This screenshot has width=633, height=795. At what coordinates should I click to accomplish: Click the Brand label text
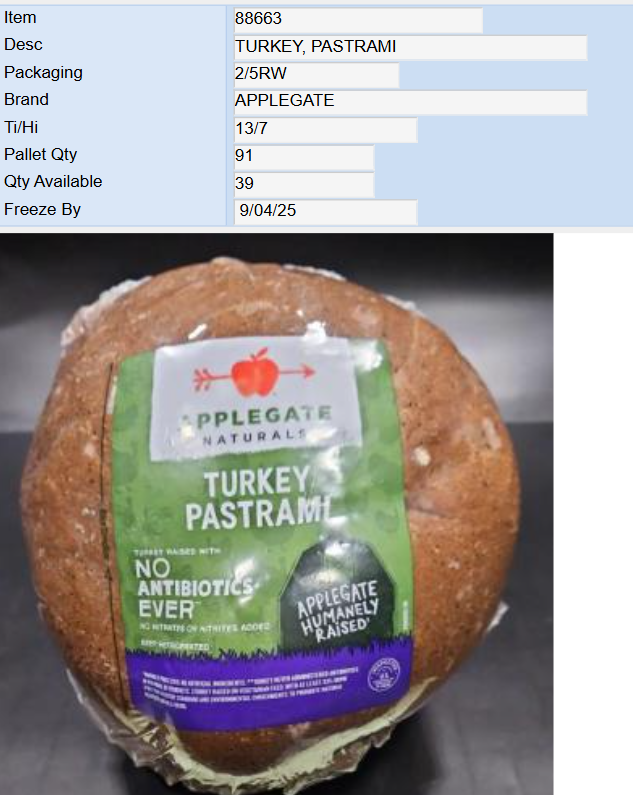tap(26, 99)
